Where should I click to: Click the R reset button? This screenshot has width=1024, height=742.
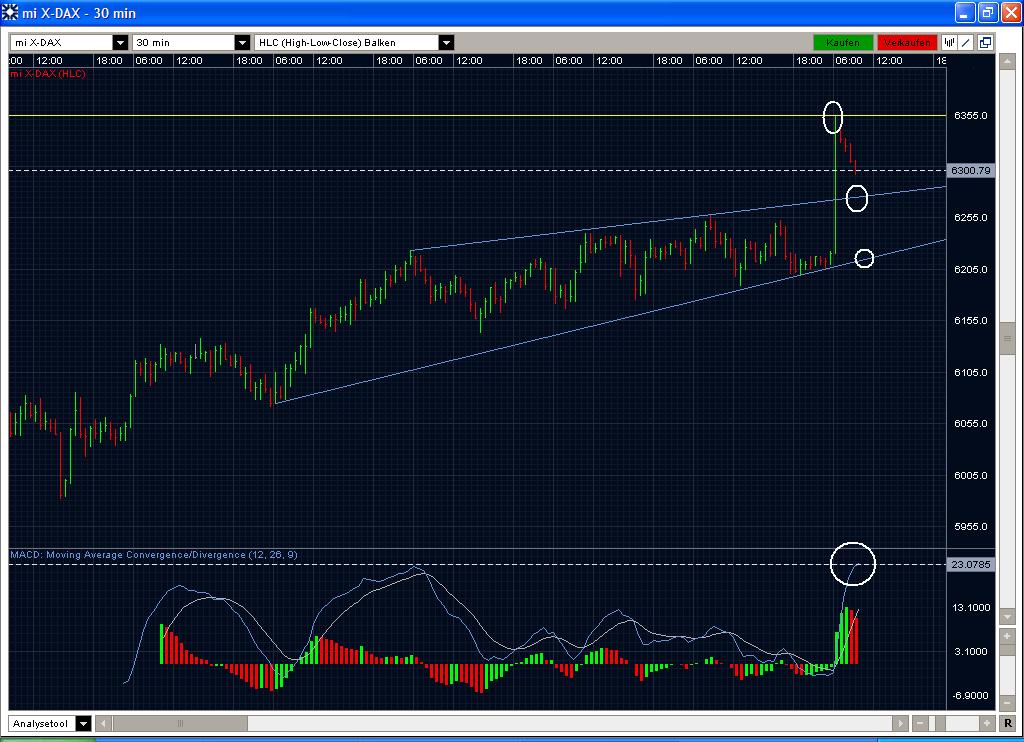1008,723
